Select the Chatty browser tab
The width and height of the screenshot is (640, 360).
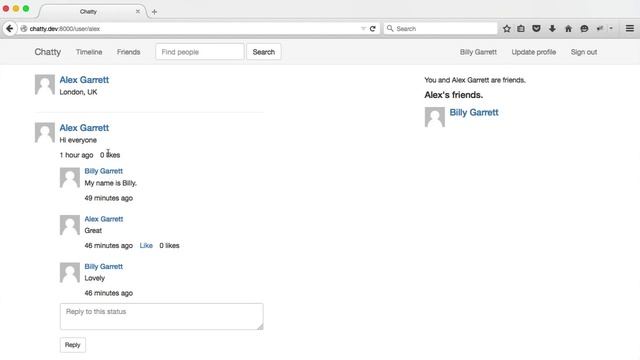(x=89, y=11)
